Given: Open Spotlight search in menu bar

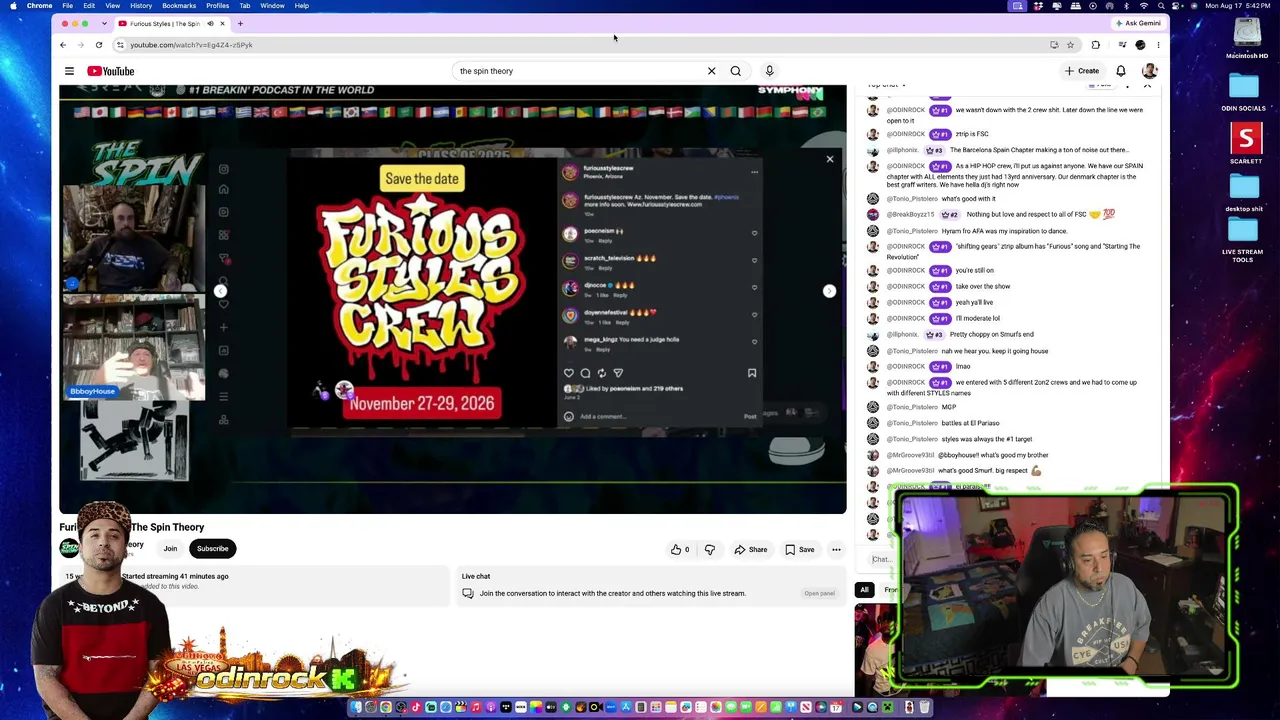Looking at the screenshot, I should tap(1161, 6).
